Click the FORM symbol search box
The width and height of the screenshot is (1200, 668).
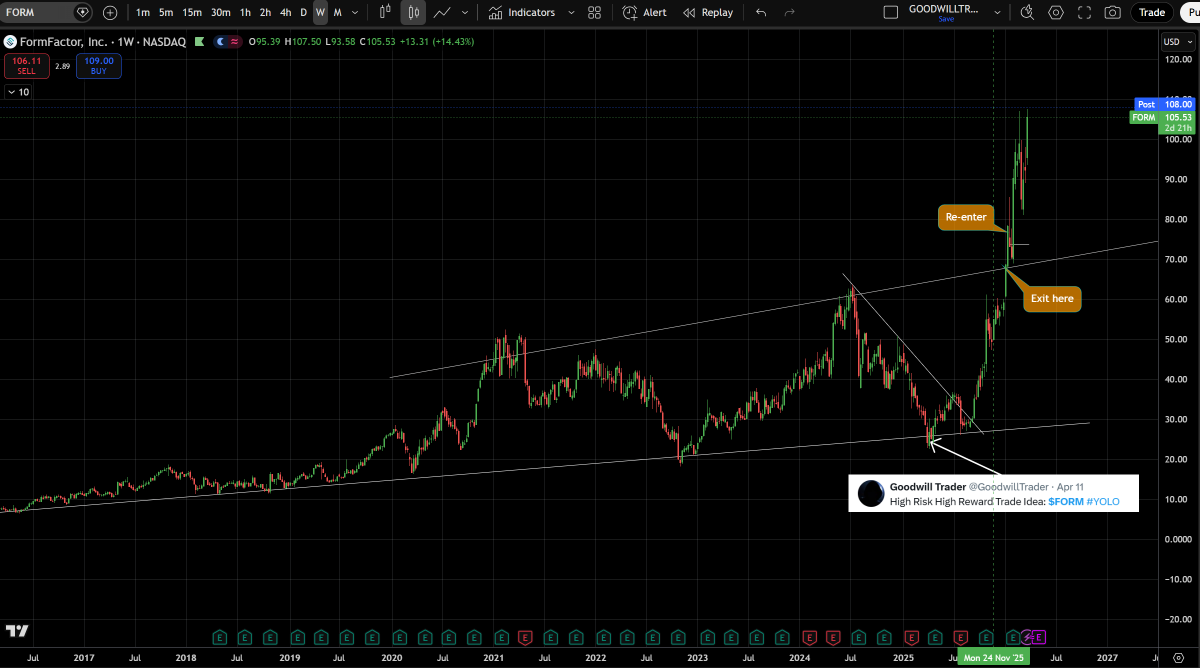click(46, 12)
